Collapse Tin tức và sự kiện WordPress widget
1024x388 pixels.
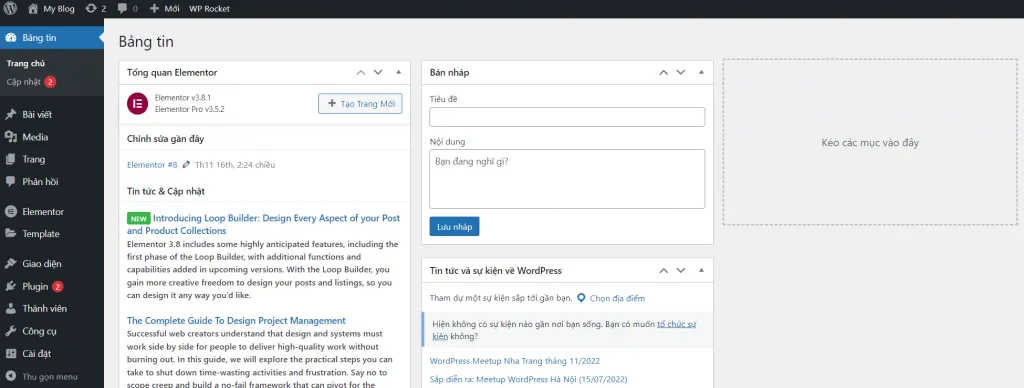[701, 270]
